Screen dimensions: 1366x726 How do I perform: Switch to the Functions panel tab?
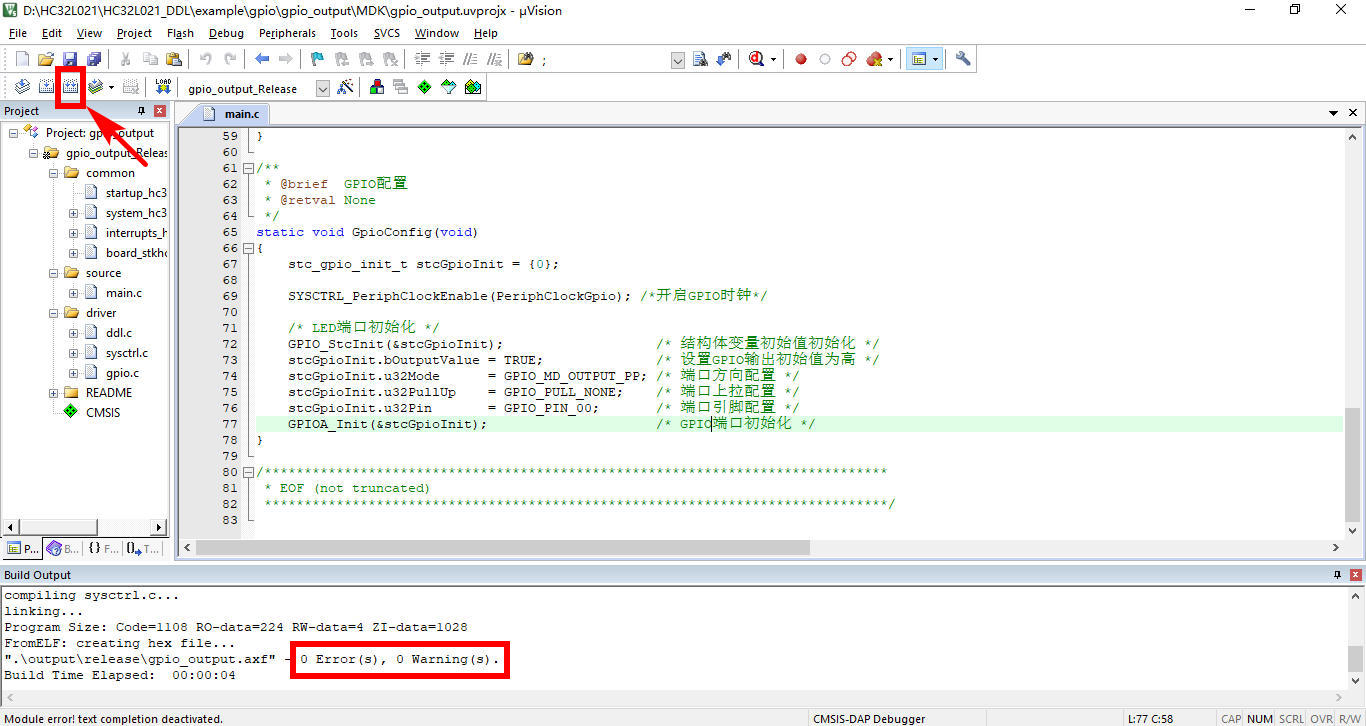(x=102, y=548)
